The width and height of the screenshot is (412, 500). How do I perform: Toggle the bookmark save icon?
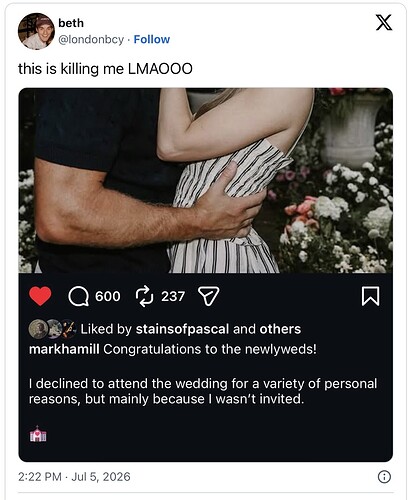click(370, 296)
